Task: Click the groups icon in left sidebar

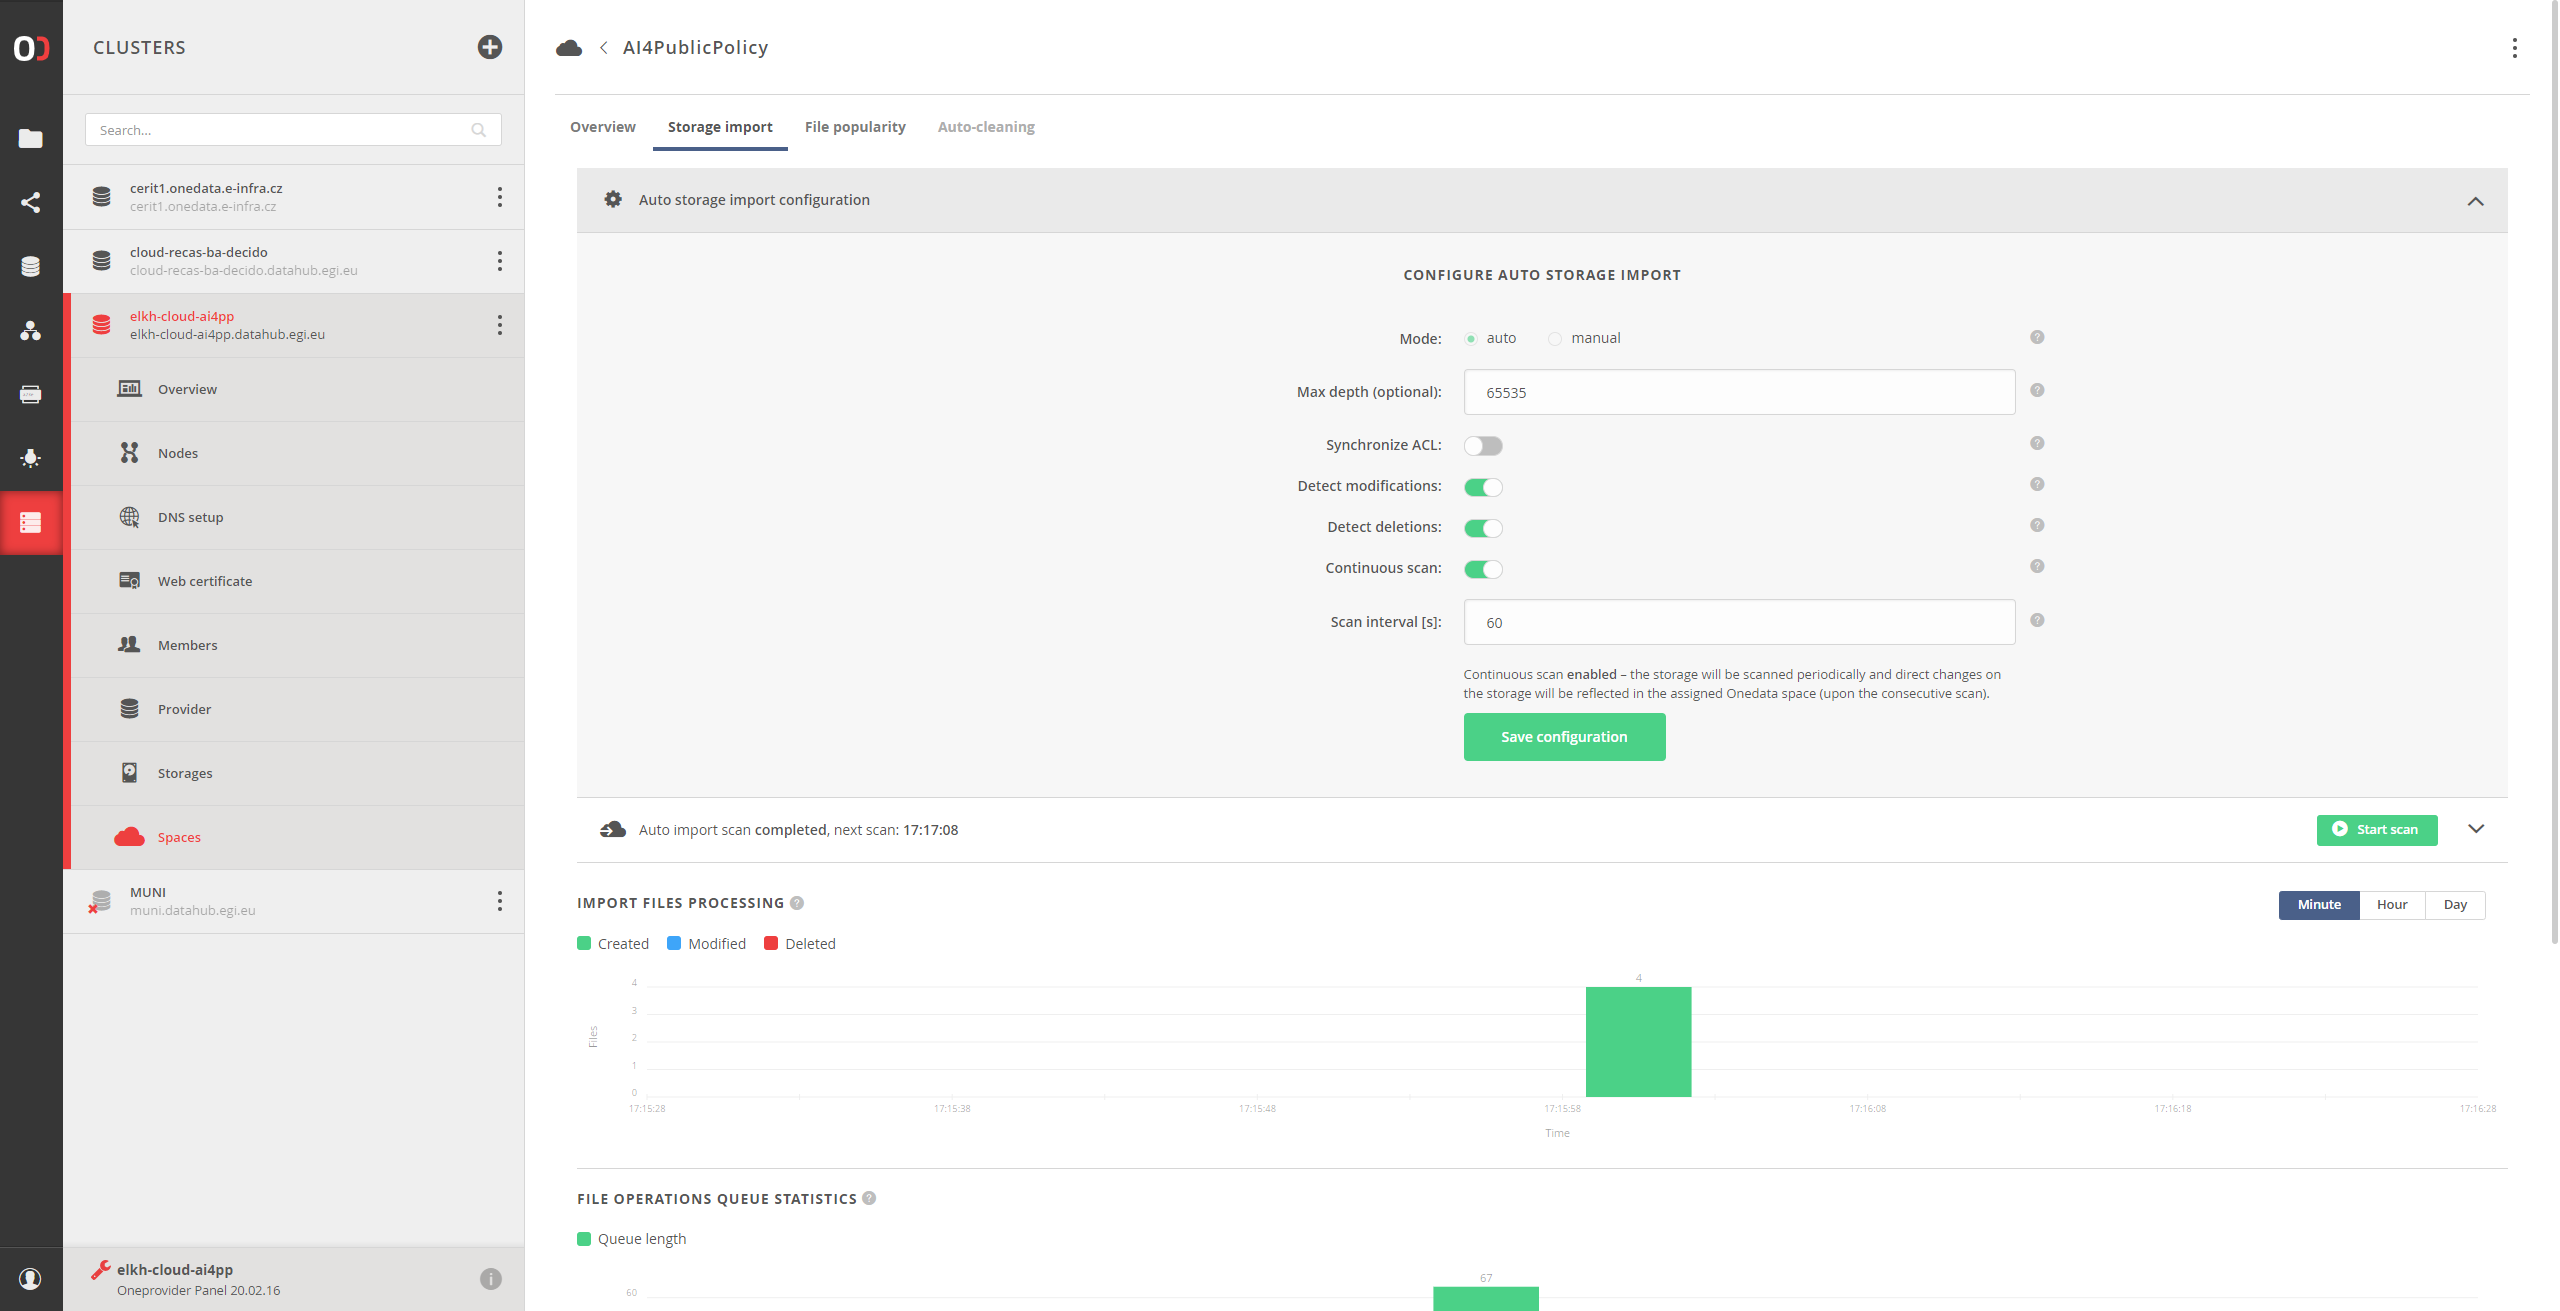Action: coord(31,331)
